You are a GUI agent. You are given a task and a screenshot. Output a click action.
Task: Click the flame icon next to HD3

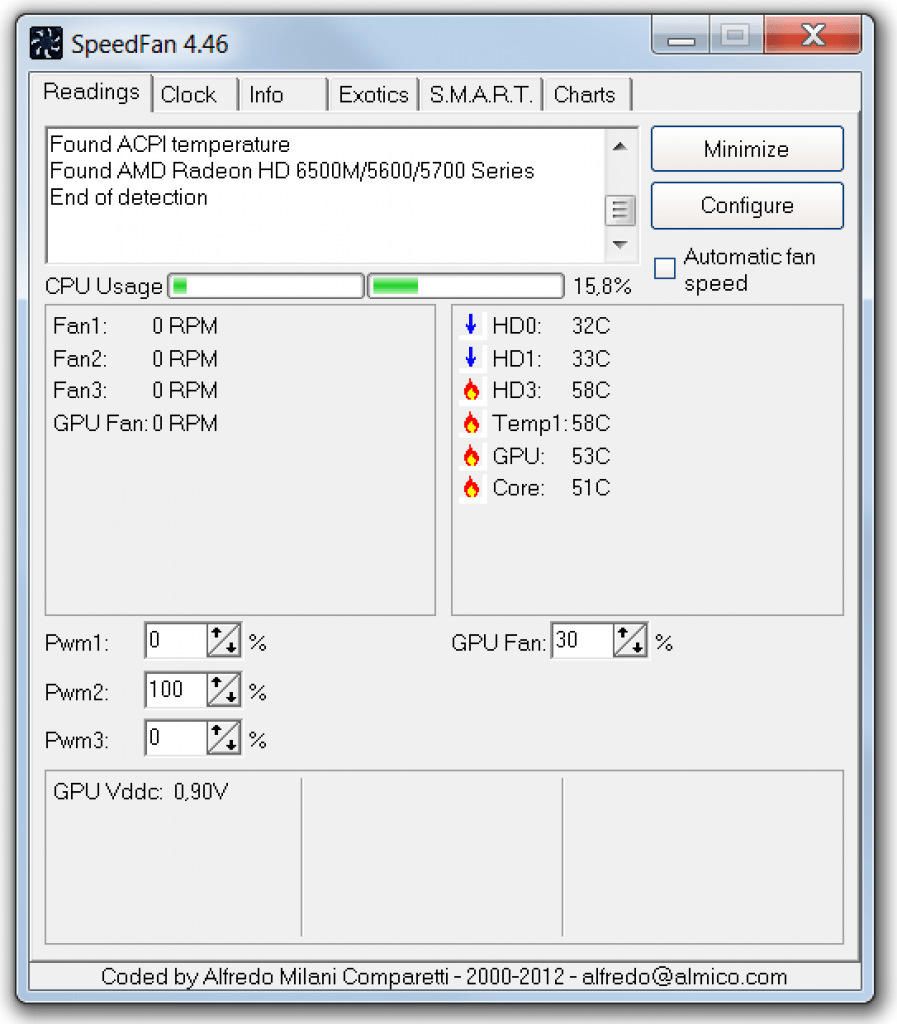(x=471, y=391)
